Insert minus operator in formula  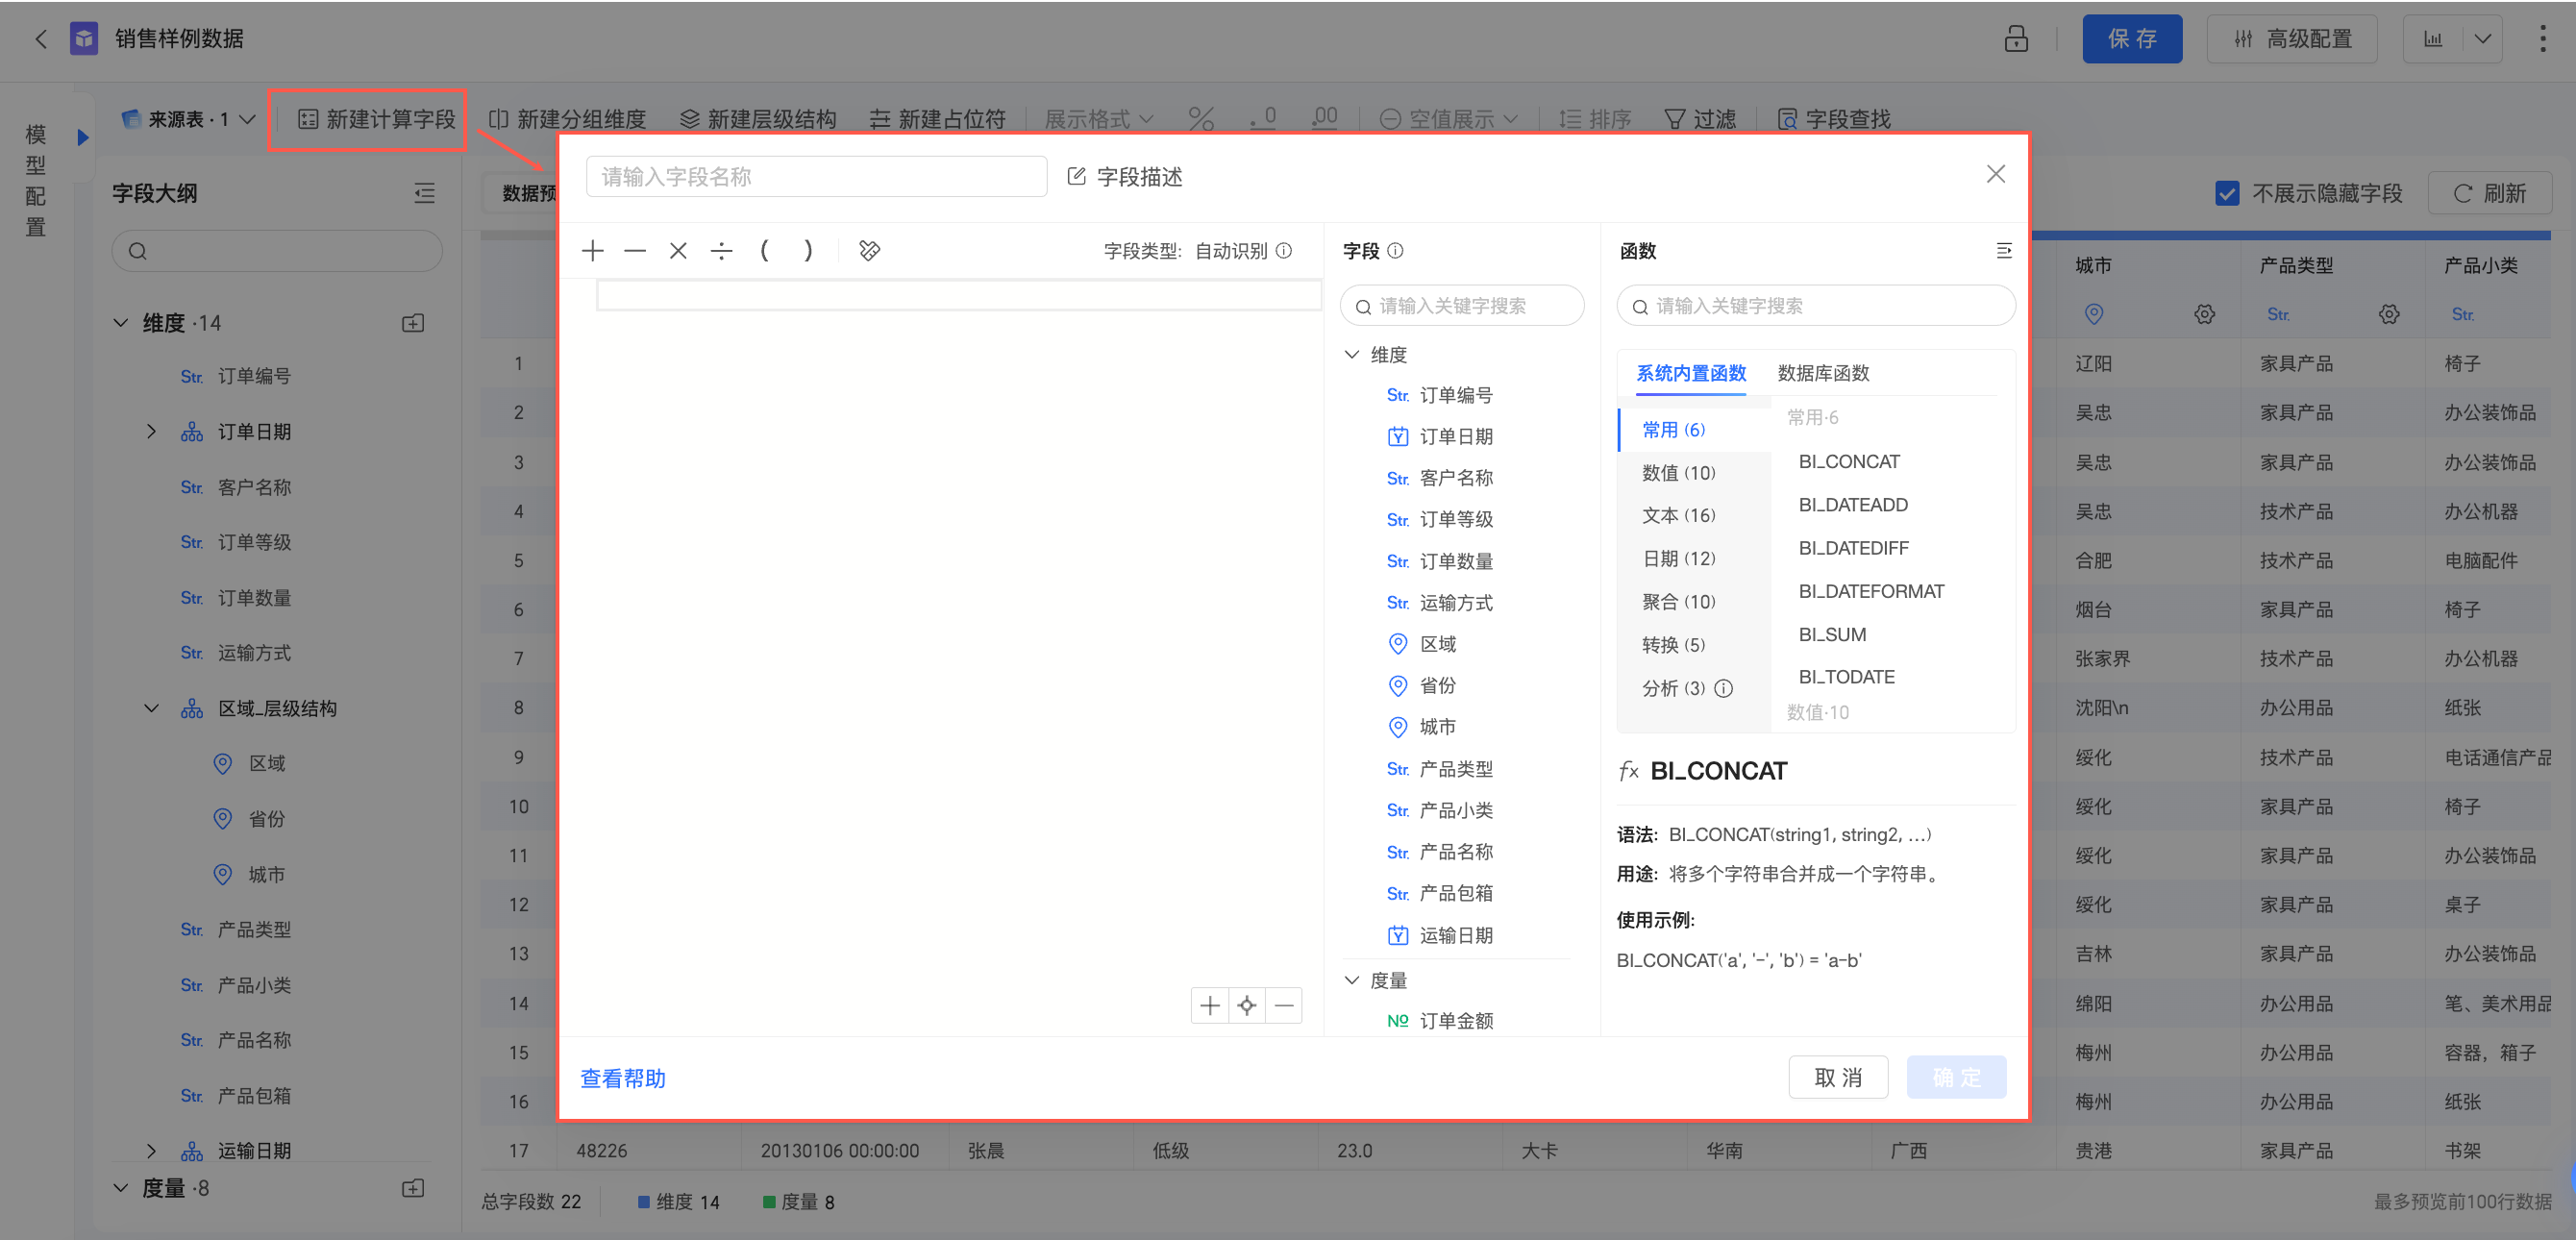(635, 251)
